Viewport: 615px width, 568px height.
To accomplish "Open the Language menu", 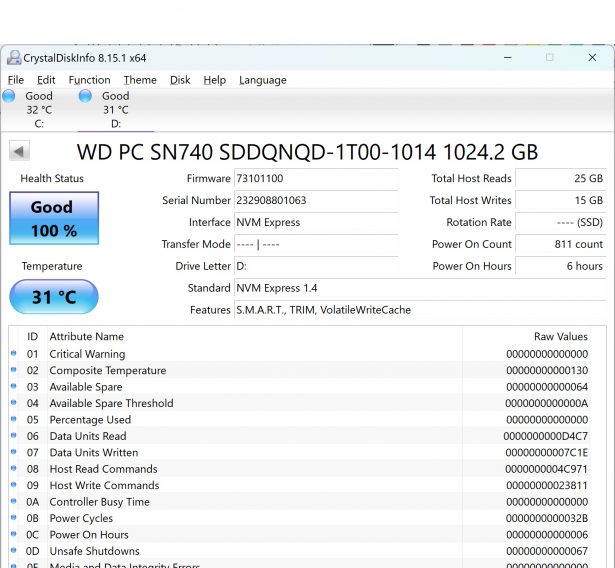I will point(262,80).
